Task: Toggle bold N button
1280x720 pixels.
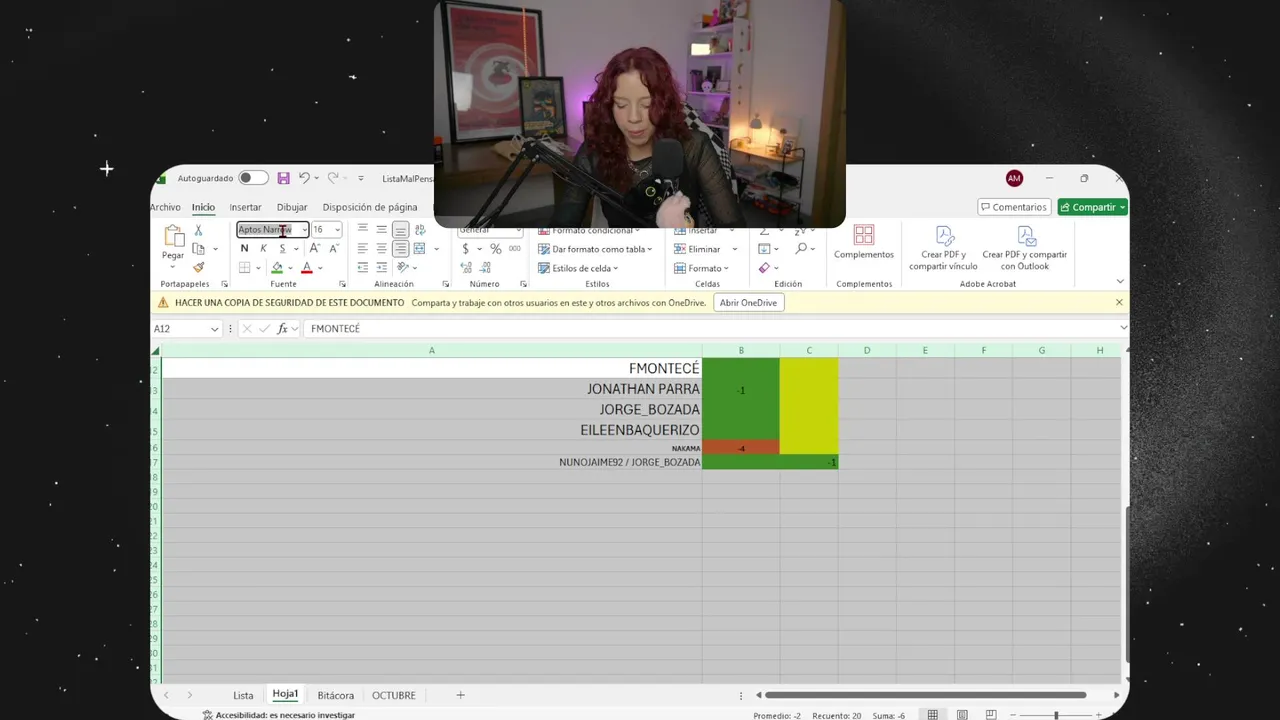Action: [244, 248]
